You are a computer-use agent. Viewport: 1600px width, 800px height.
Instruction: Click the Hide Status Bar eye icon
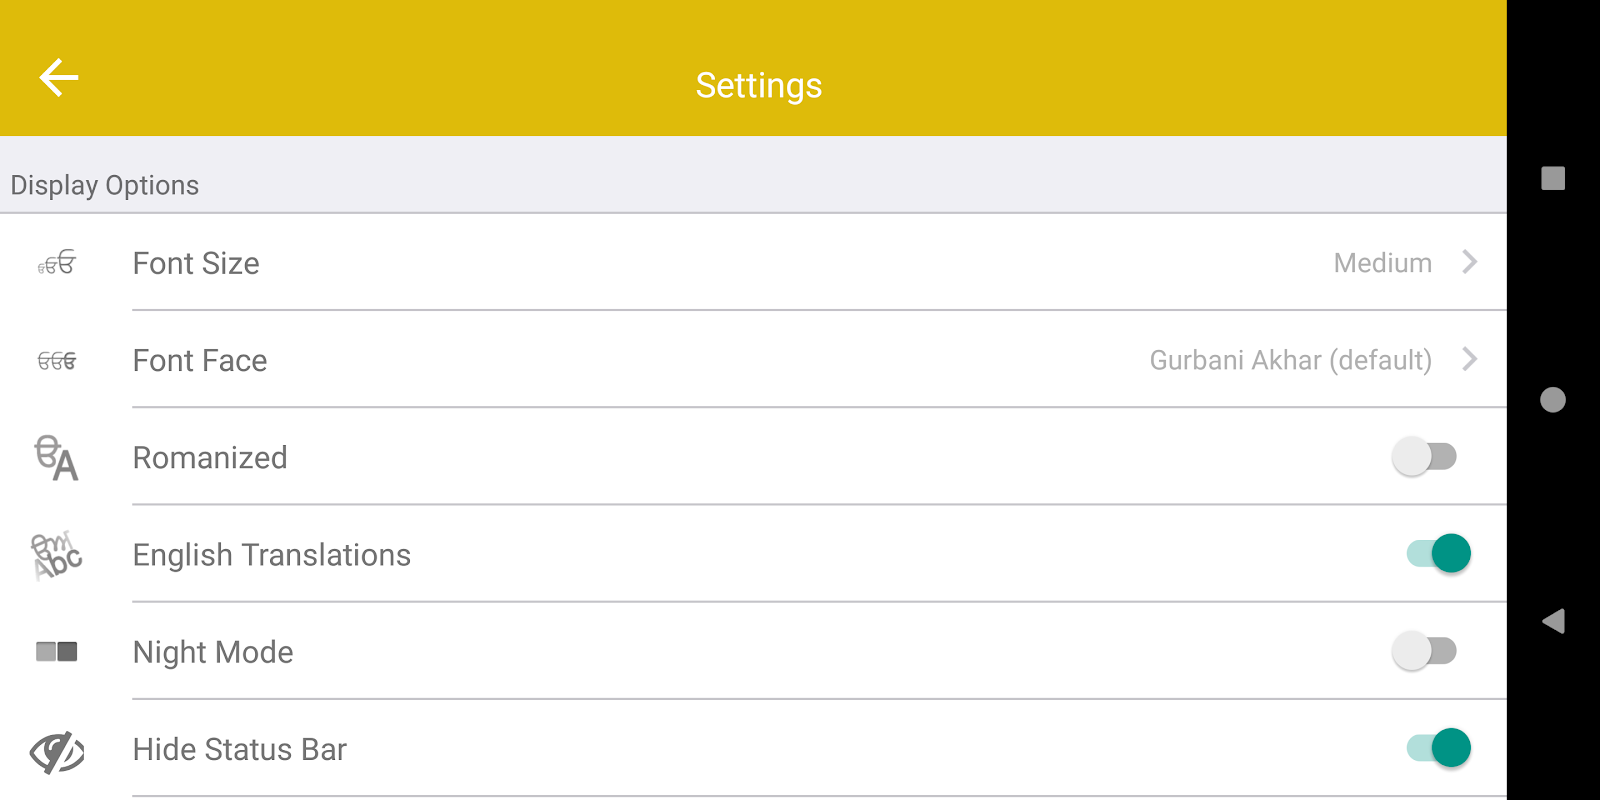[x=57, y=751]
